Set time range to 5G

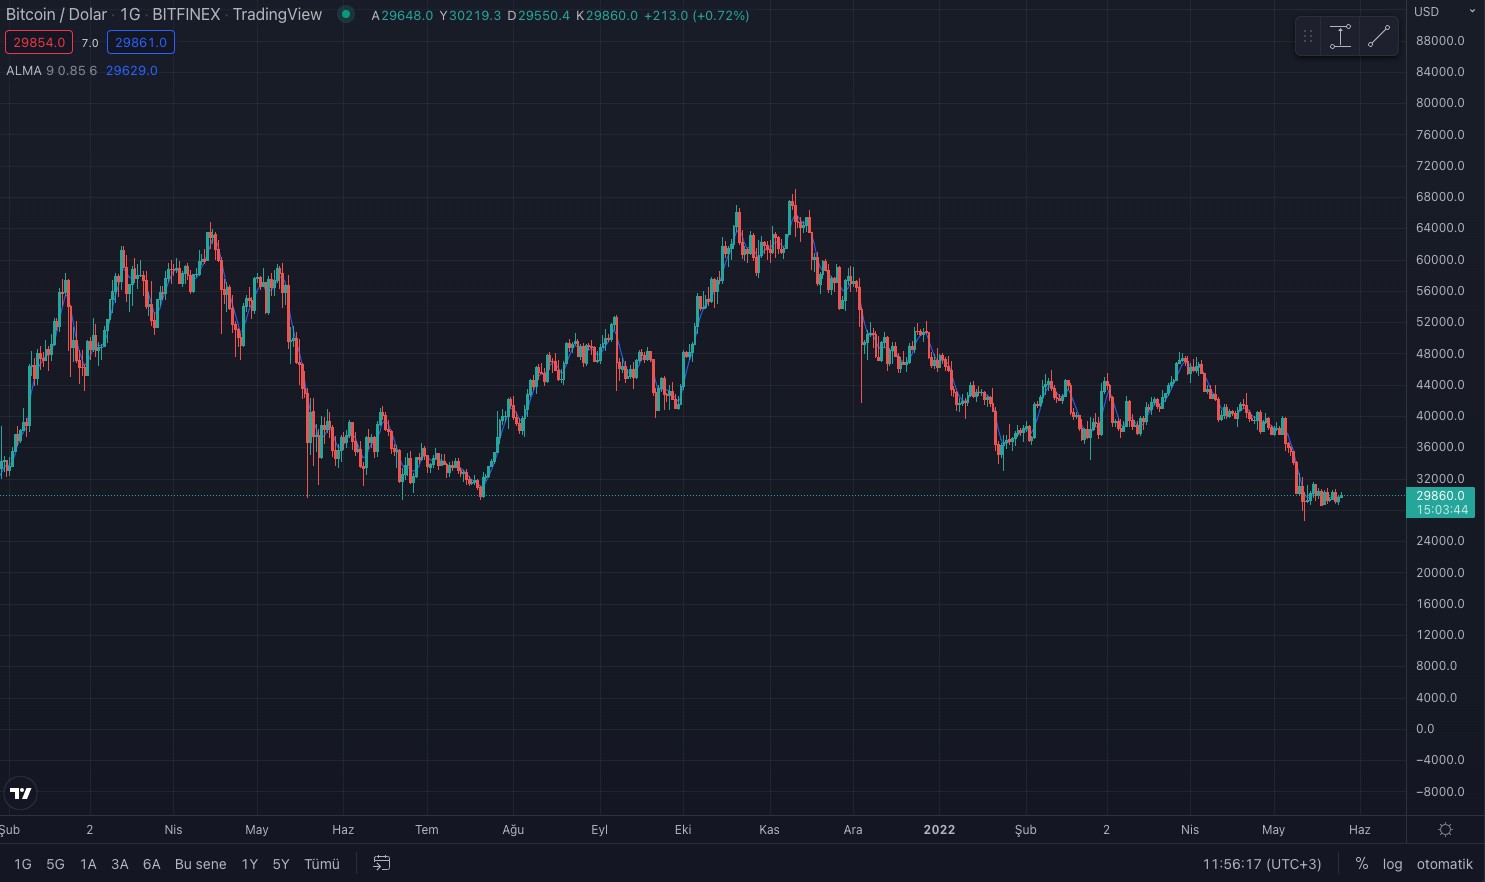(56, 864)
